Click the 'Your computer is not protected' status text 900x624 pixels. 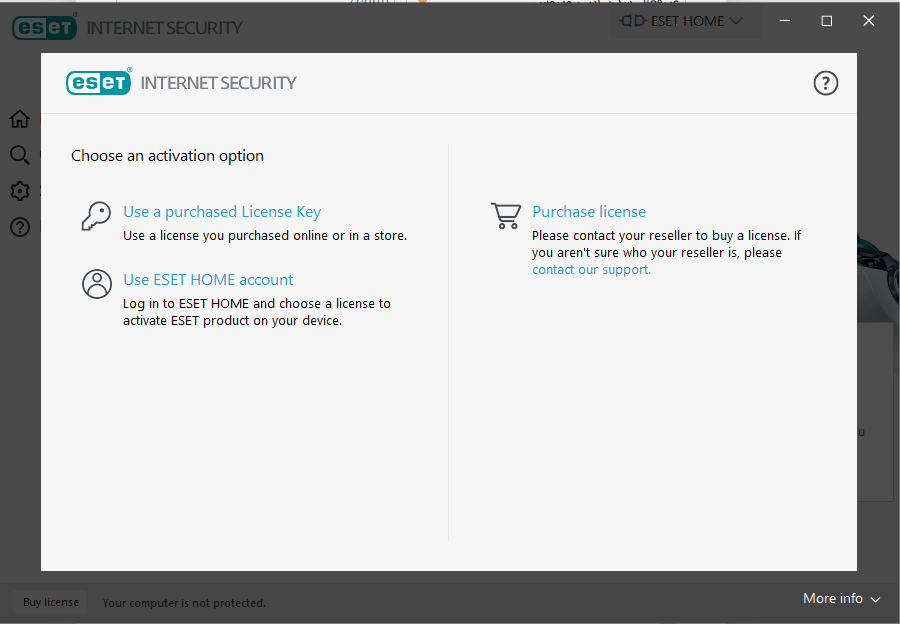coord(184,603)
